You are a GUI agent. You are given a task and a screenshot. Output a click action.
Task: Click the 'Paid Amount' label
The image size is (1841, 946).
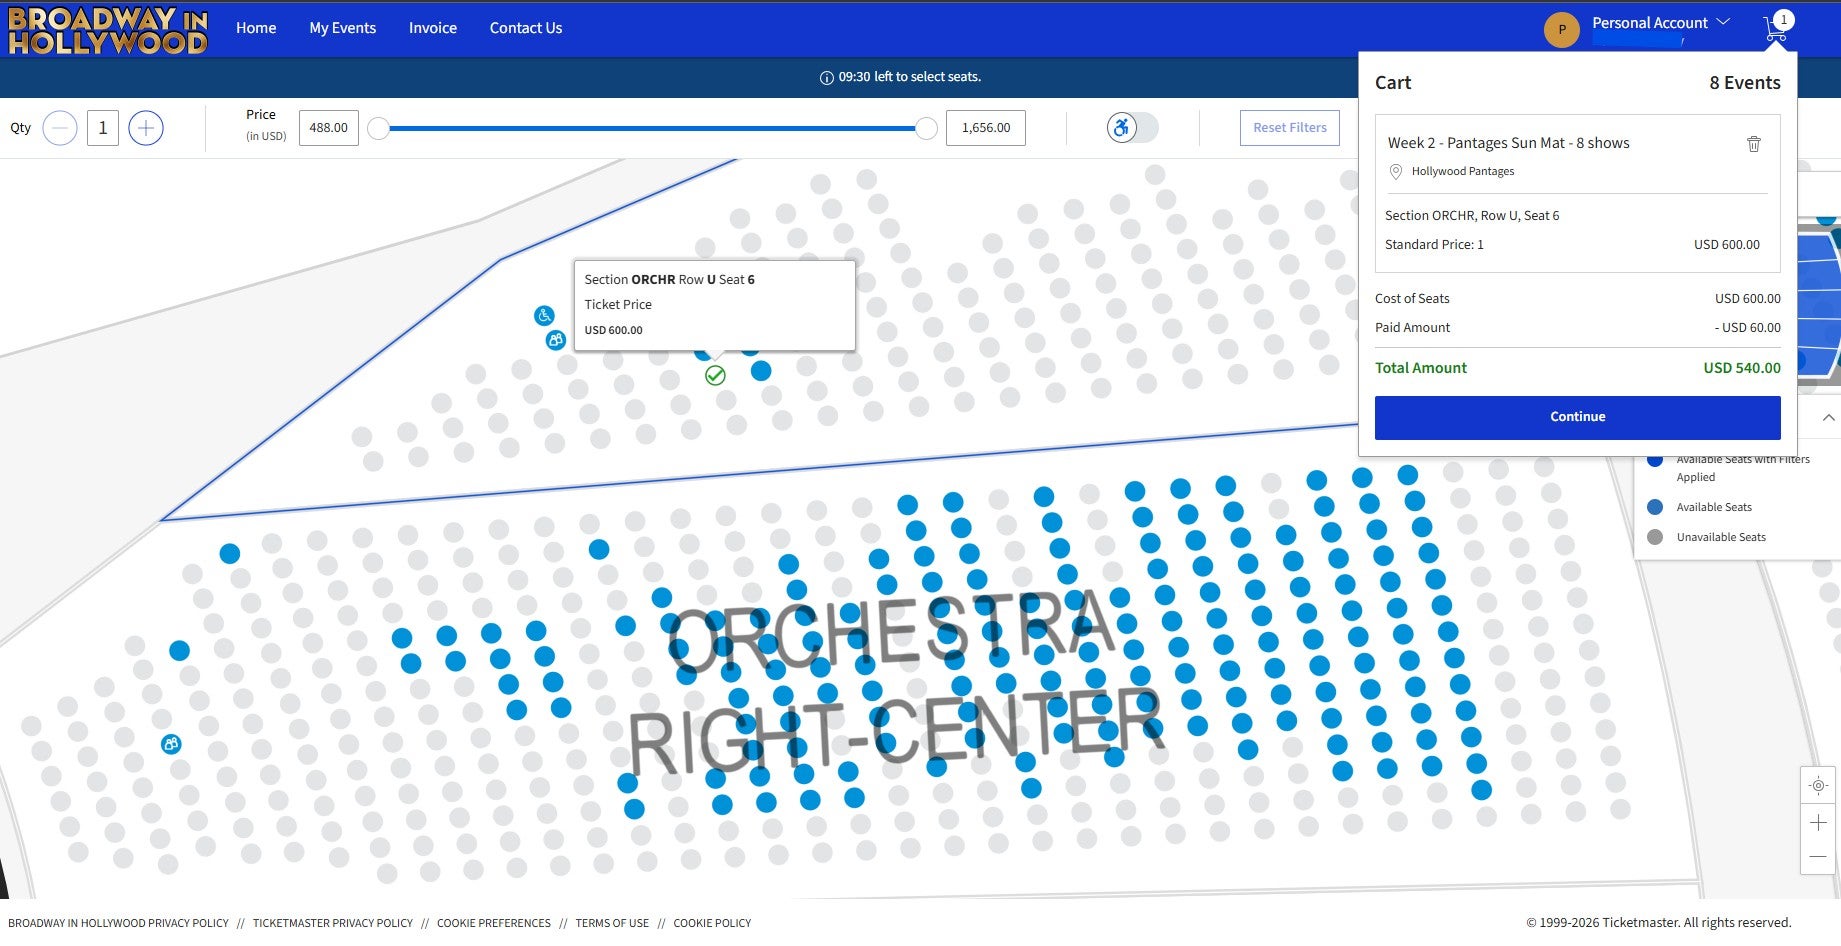pos(1412,328)
